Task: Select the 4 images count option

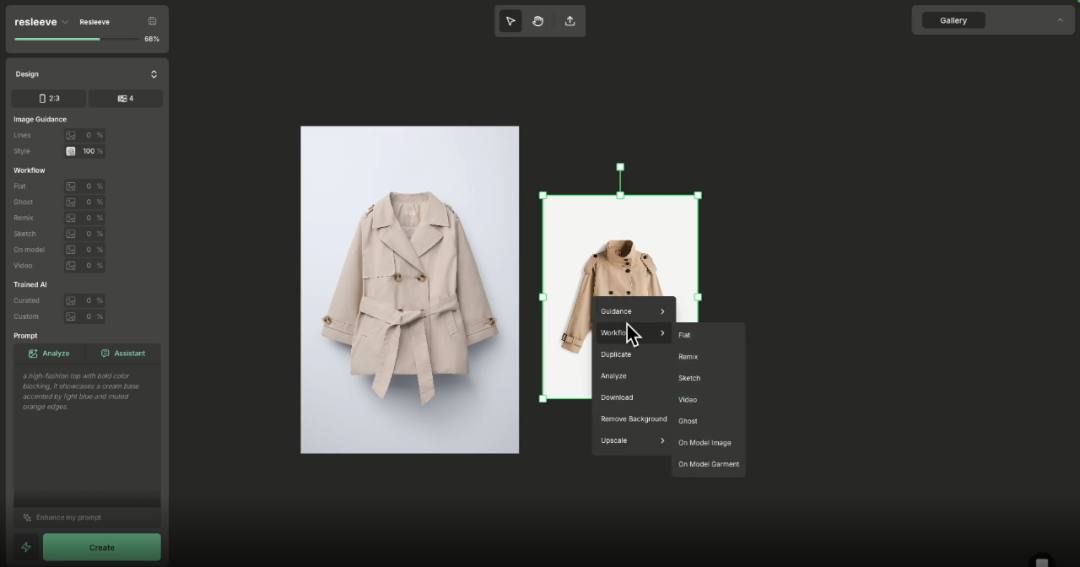Action: tap(125, 98)
